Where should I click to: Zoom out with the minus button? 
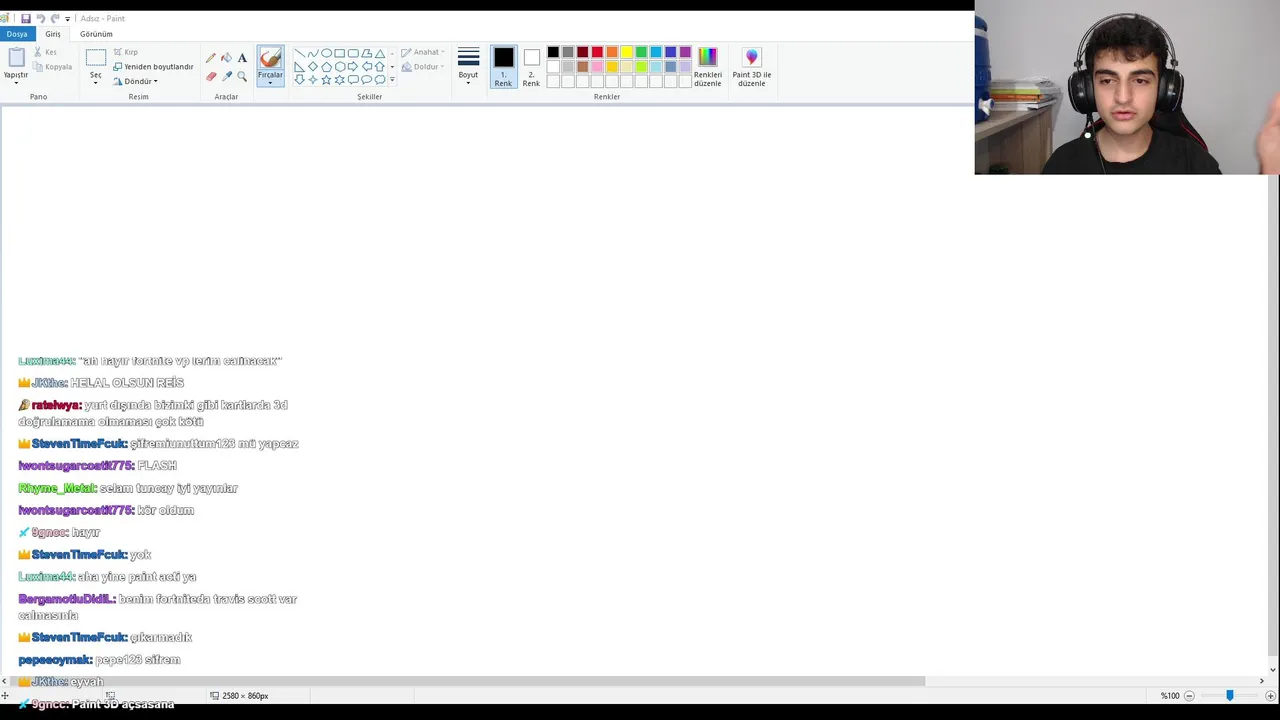coord(1190,695)
